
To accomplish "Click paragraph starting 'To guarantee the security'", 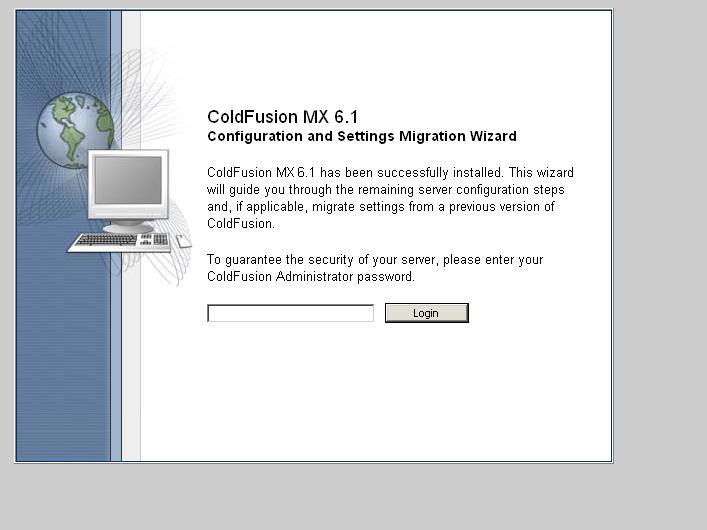I will tap(375, 268).
